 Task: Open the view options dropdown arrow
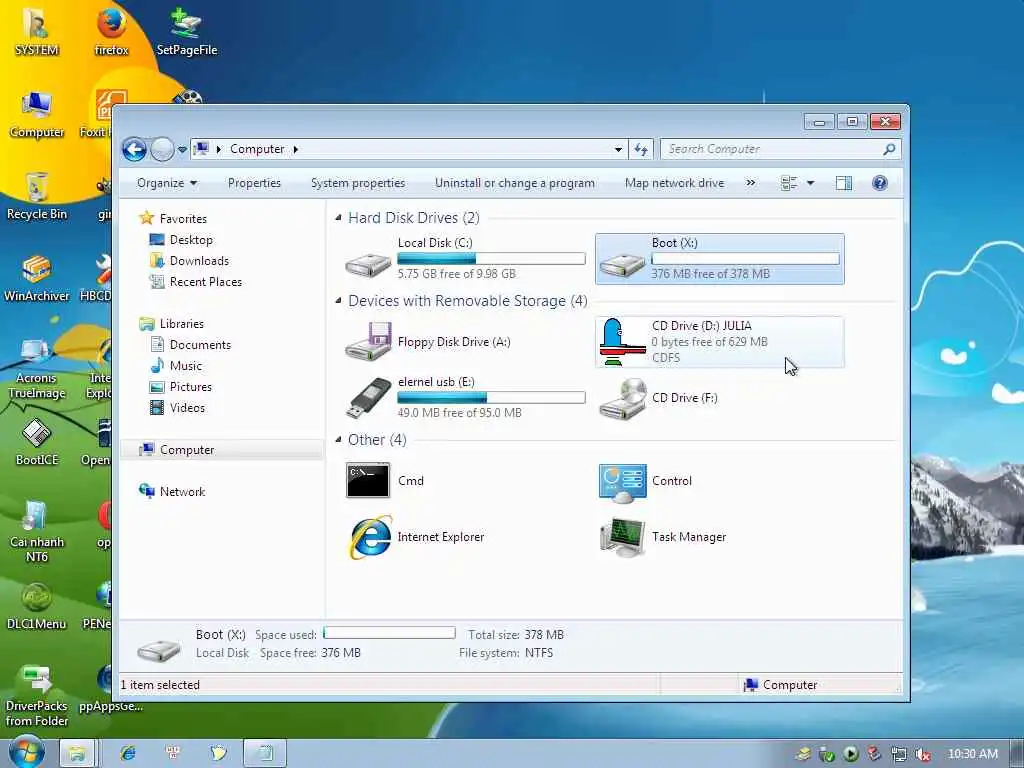810,184
